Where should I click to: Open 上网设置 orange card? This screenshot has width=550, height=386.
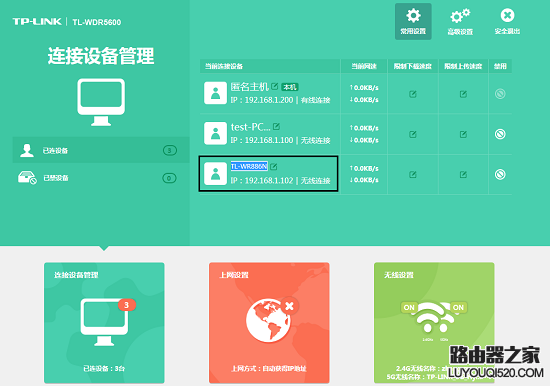(x=269, y=323)
